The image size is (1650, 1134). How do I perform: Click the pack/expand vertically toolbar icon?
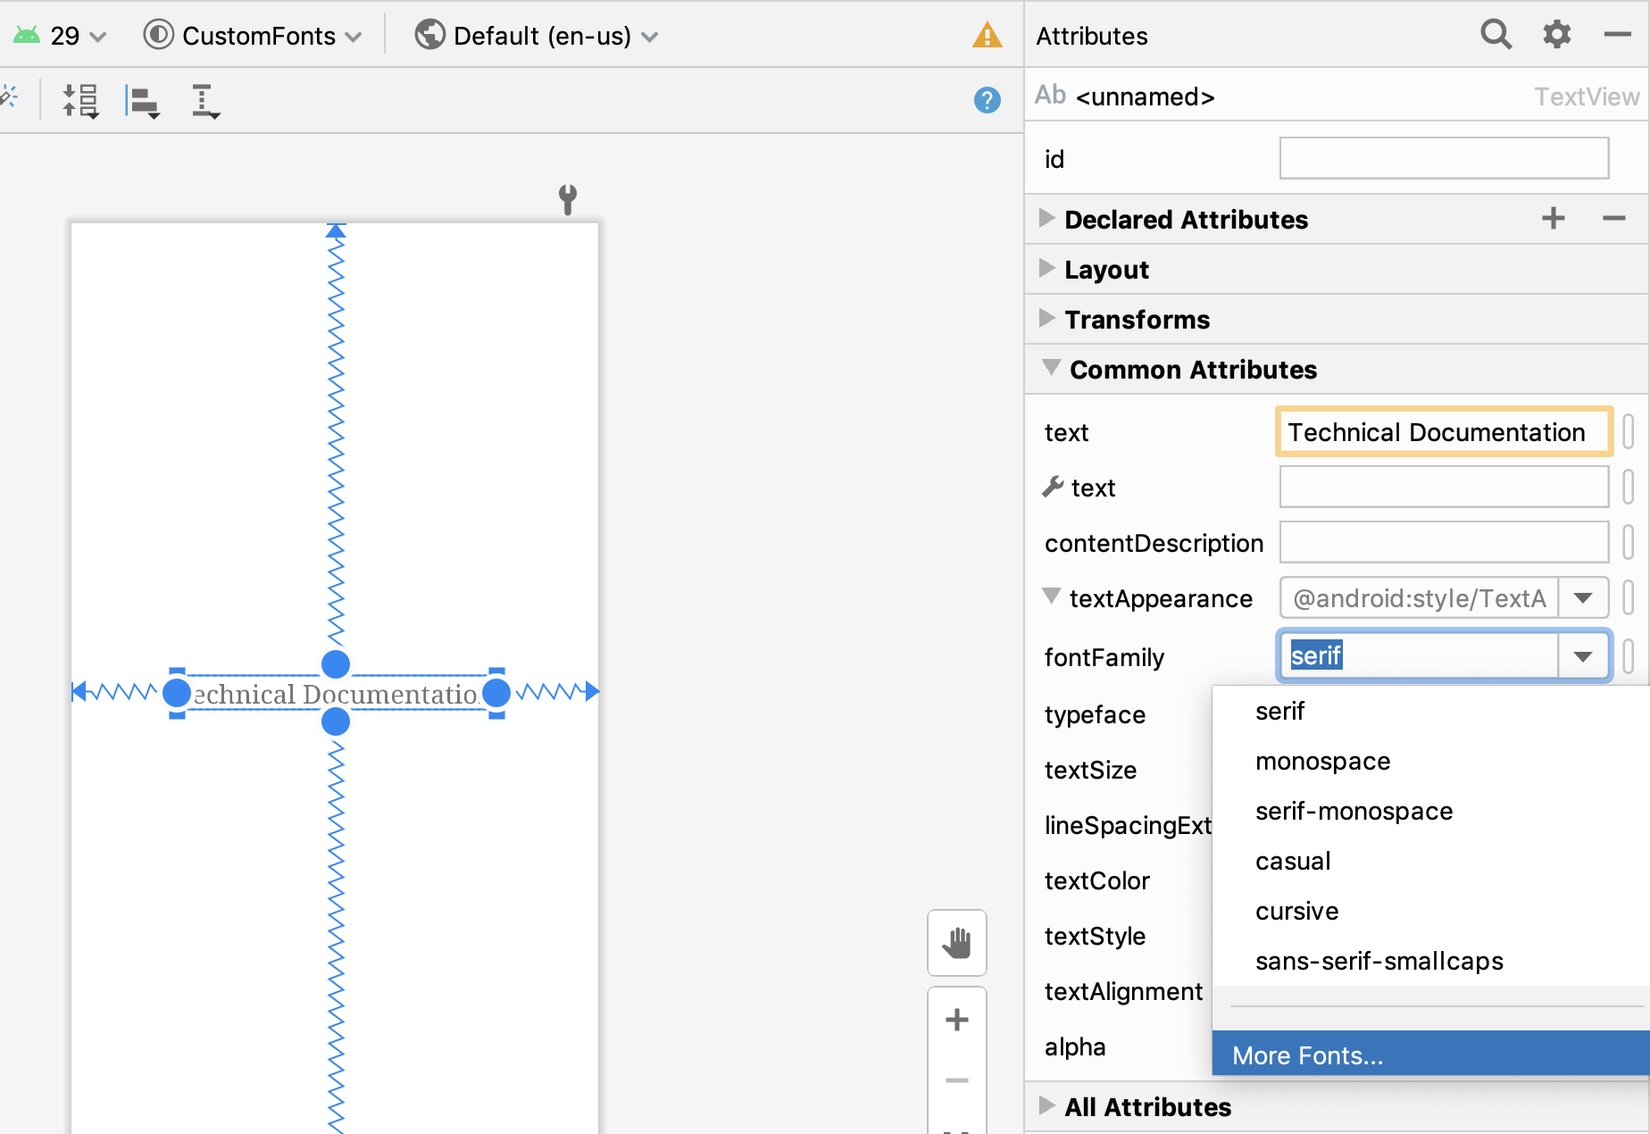[x=80, y=101]
